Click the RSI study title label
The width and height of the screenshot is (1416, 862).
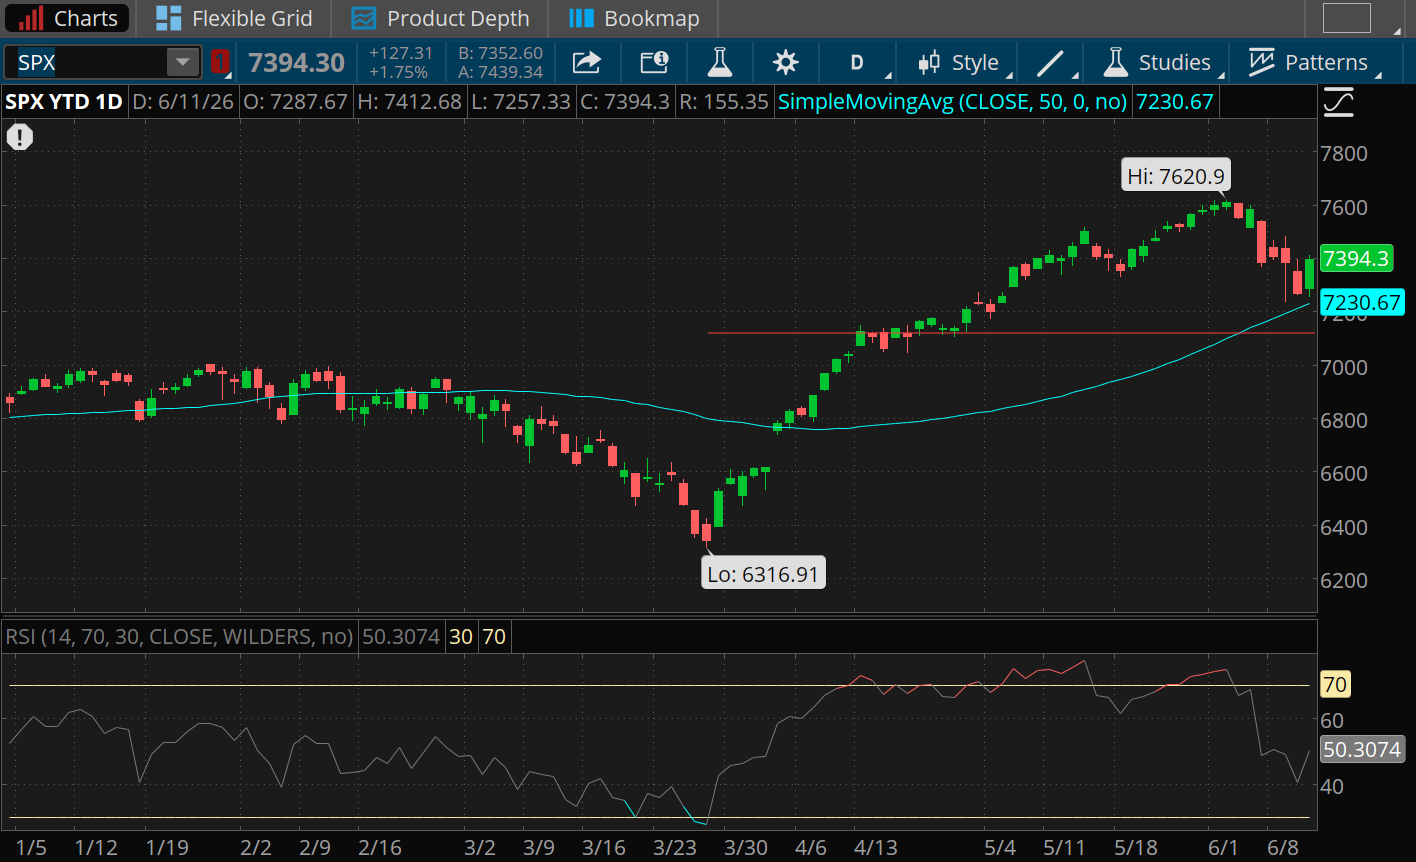pos(180,636)
